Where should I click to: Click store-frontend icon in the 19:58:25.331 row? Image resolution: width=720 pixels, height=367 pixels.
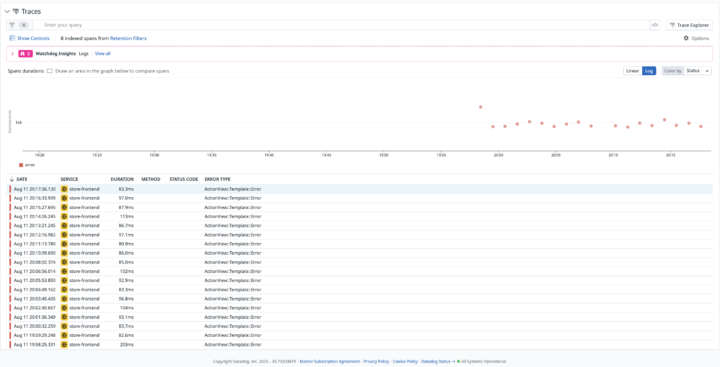click(64, 344)
